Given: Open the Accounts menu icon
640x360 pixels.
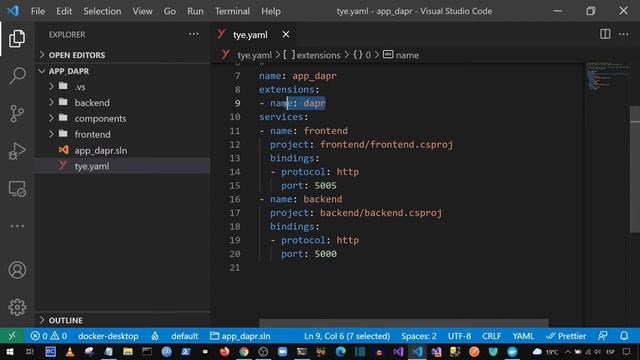Looking at the screenshot, I should (17, 270).
